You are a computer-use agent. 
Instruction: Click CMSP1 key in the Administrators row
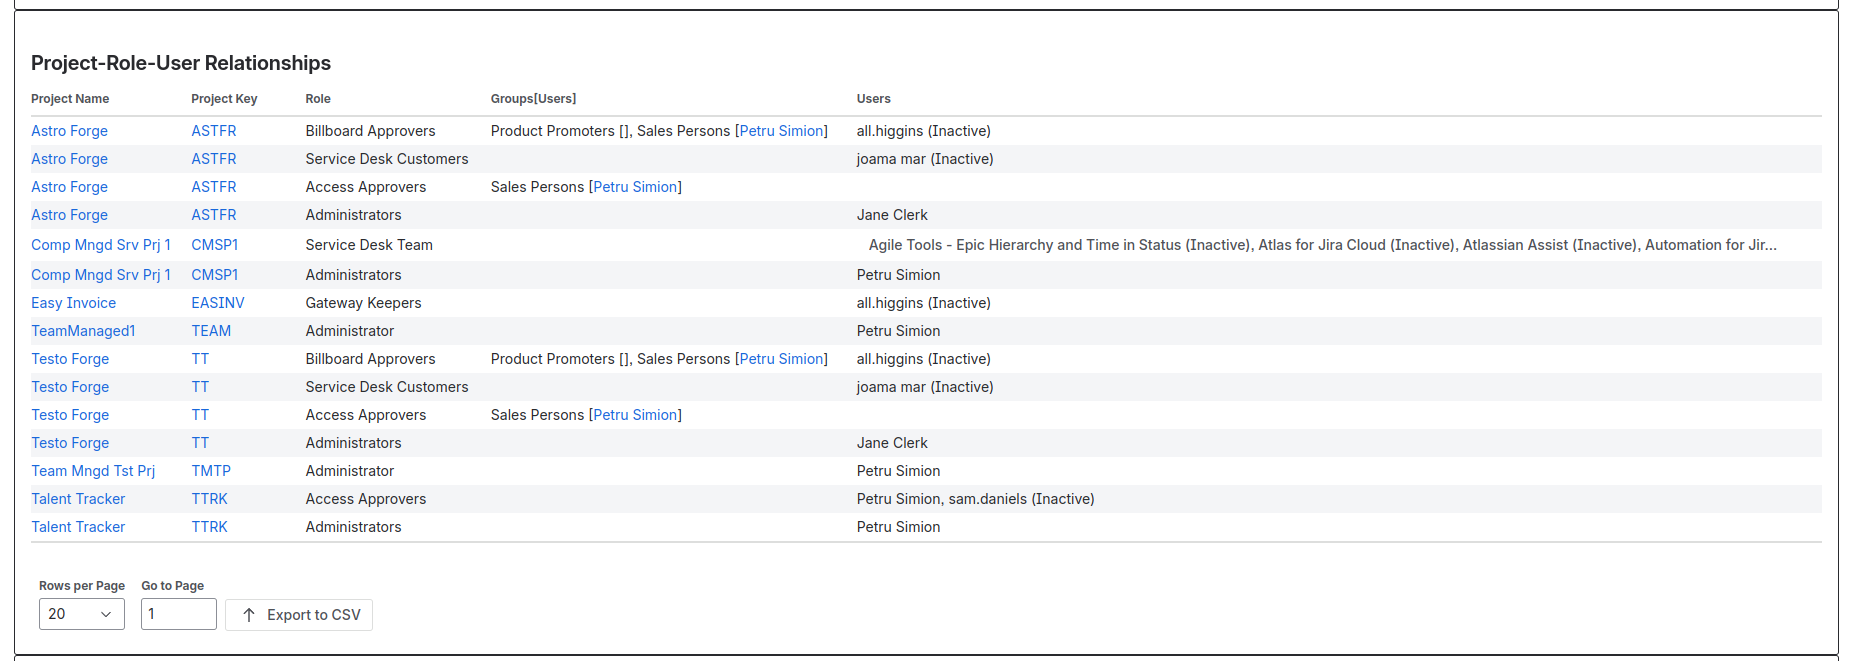click(215, 275)
